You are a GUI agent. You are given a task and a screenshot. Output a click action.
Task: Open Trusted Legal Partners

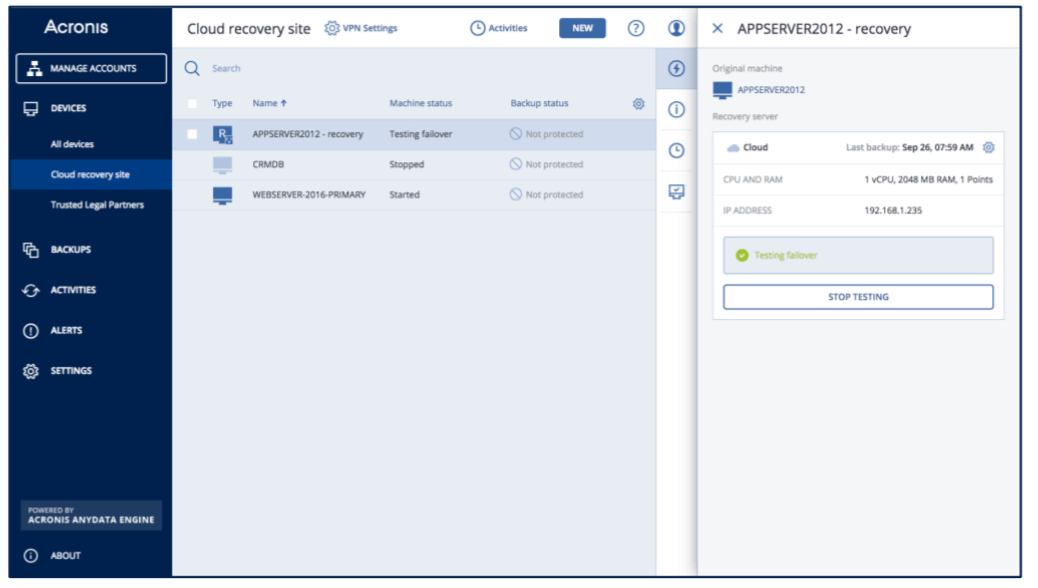coord(97,205)
